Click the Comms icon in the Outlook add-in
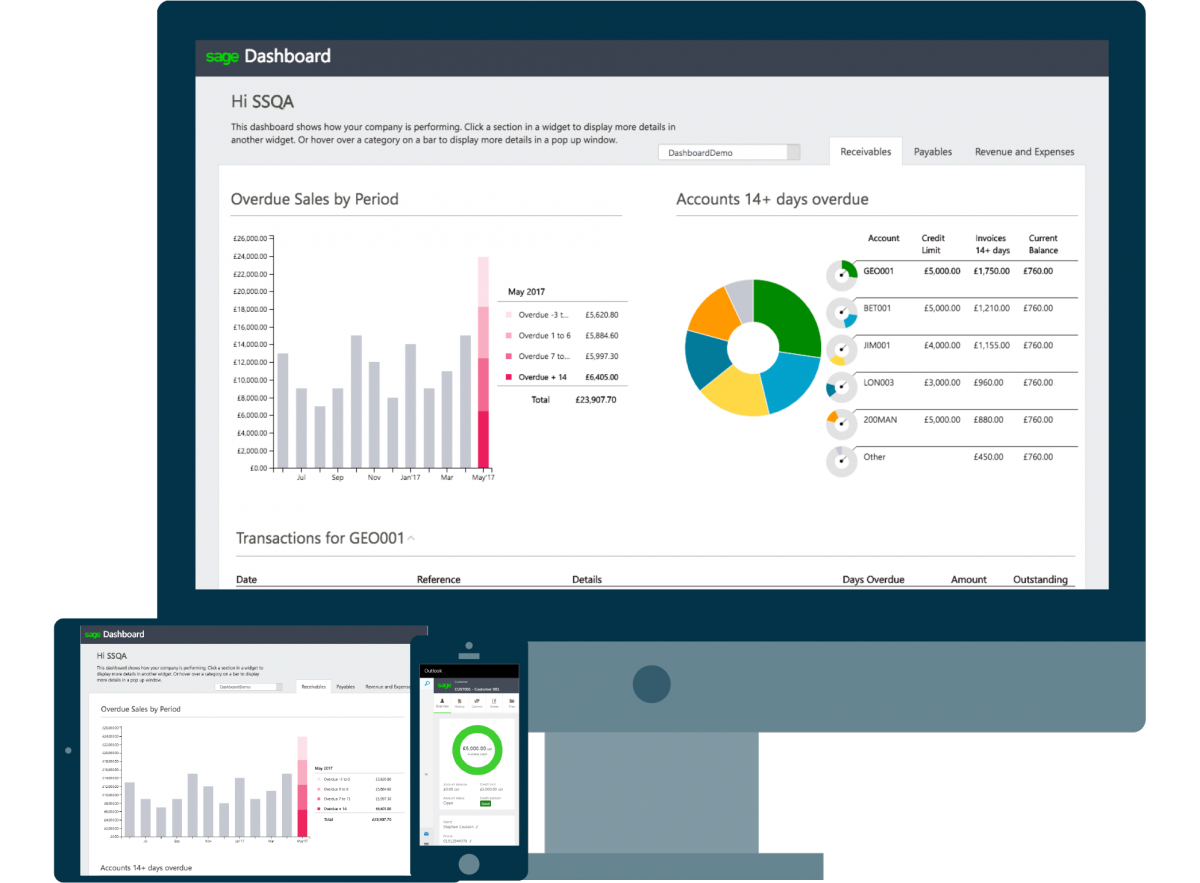The image size is (1200, 883). (477, 700)
